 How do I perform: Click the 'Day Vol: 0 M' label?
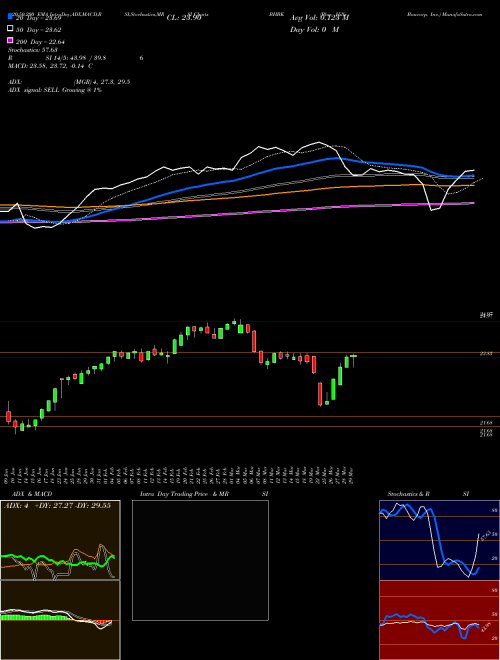[314, 29]
